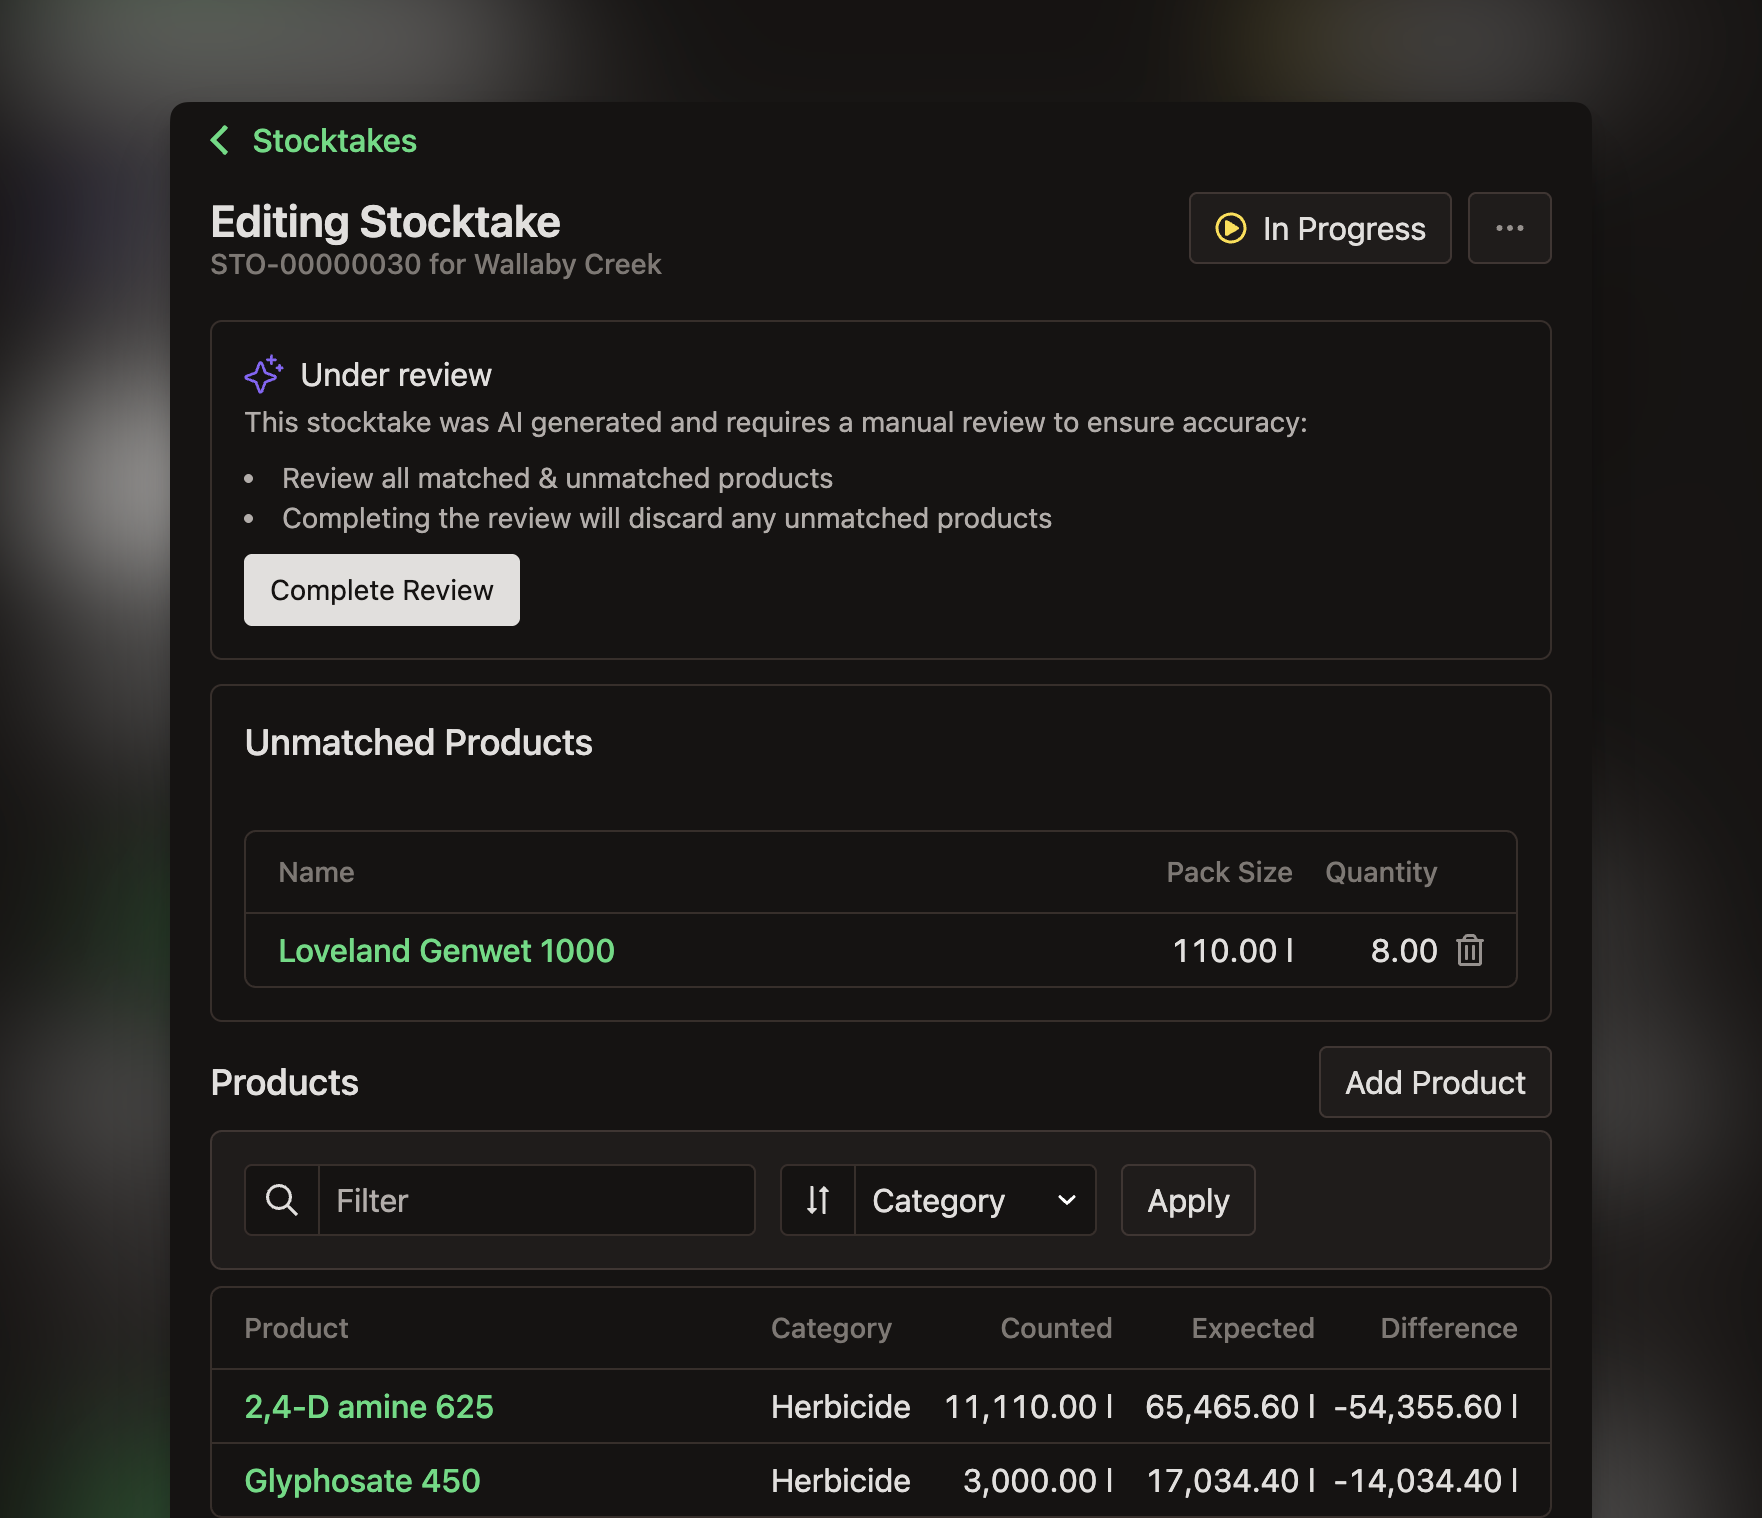Click the 8.00 quantity value
The height and width of the screenshot is (1518, 1762).
tap(1404, 950)
